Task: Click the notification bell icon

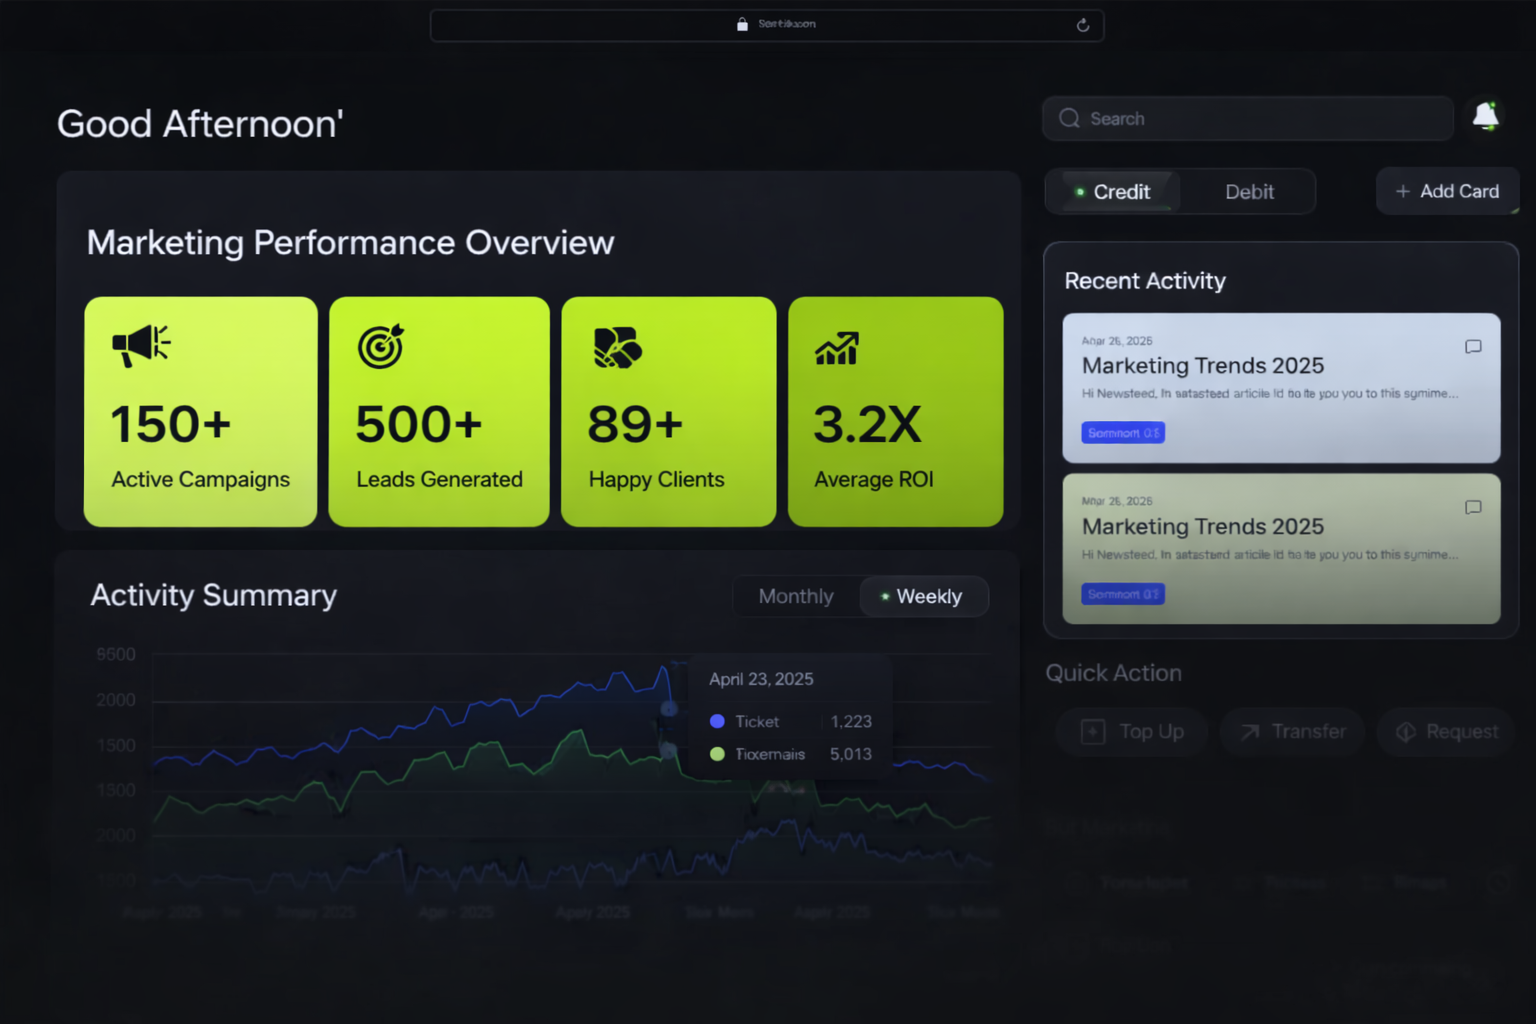Action: coord(1486,117)
